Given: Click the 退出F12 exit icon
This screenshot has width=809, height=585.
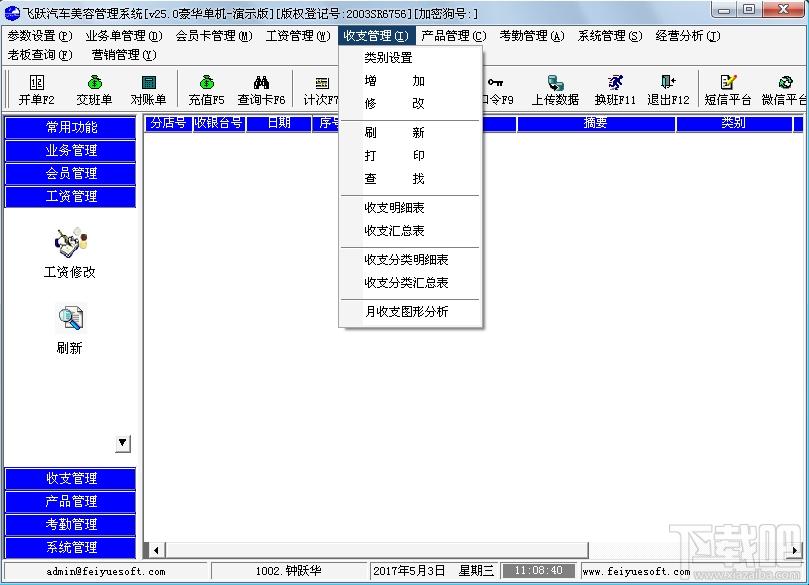Looking at the screenshot, I should click(668, 82).
